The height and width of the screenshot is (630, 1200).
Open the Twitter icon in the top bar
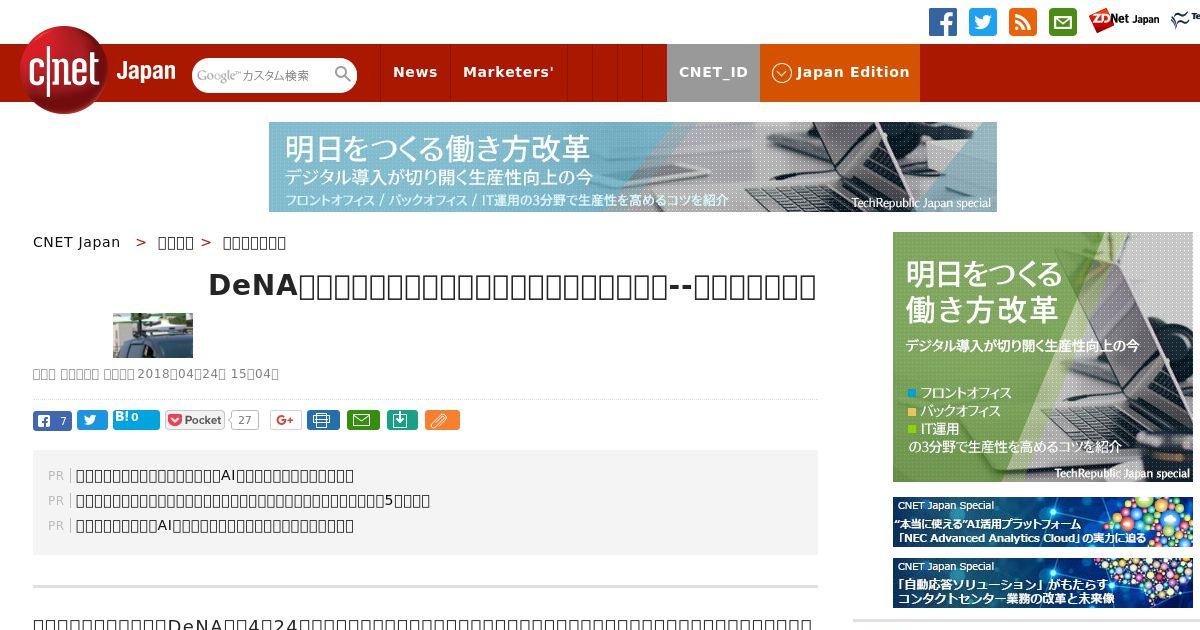(x=983, y=22)
